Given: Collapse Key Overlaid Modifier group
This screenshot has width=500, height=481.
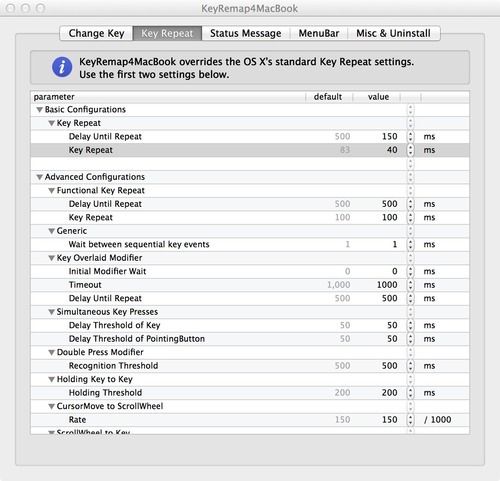Looking at the screenshot, I should (51, 258).
